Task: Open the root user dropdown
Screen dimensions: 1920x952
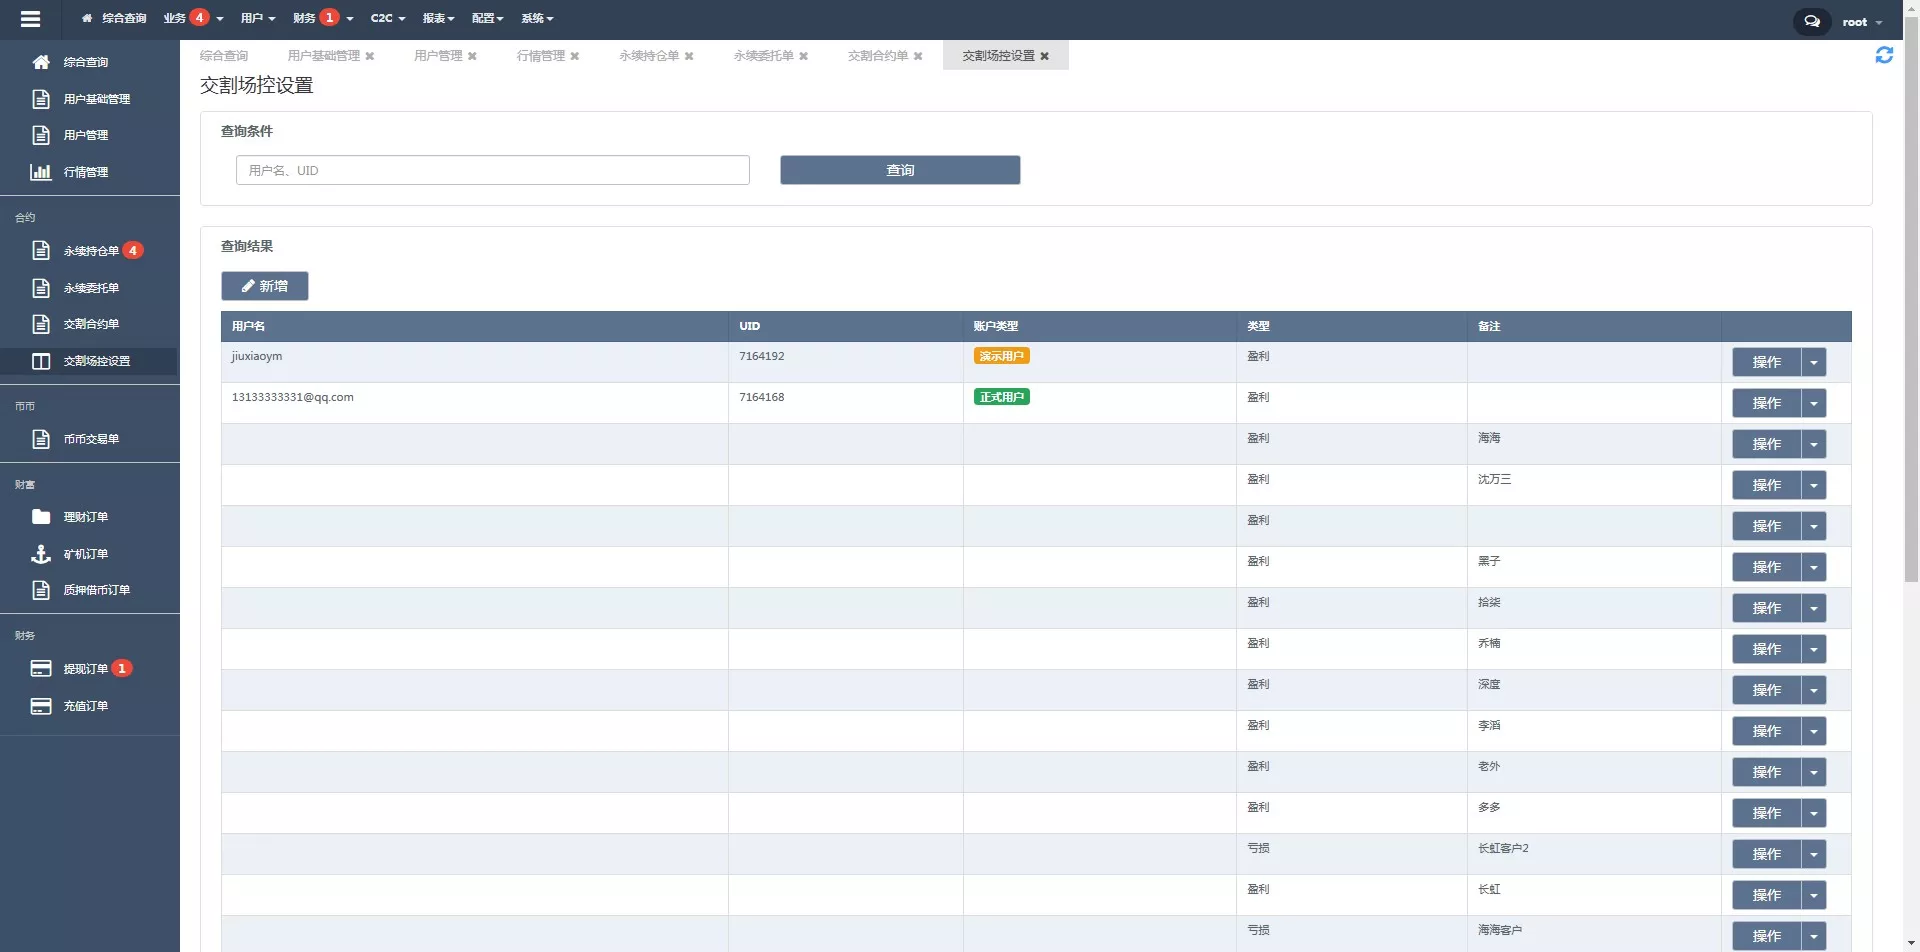Action: (1862, 22)
